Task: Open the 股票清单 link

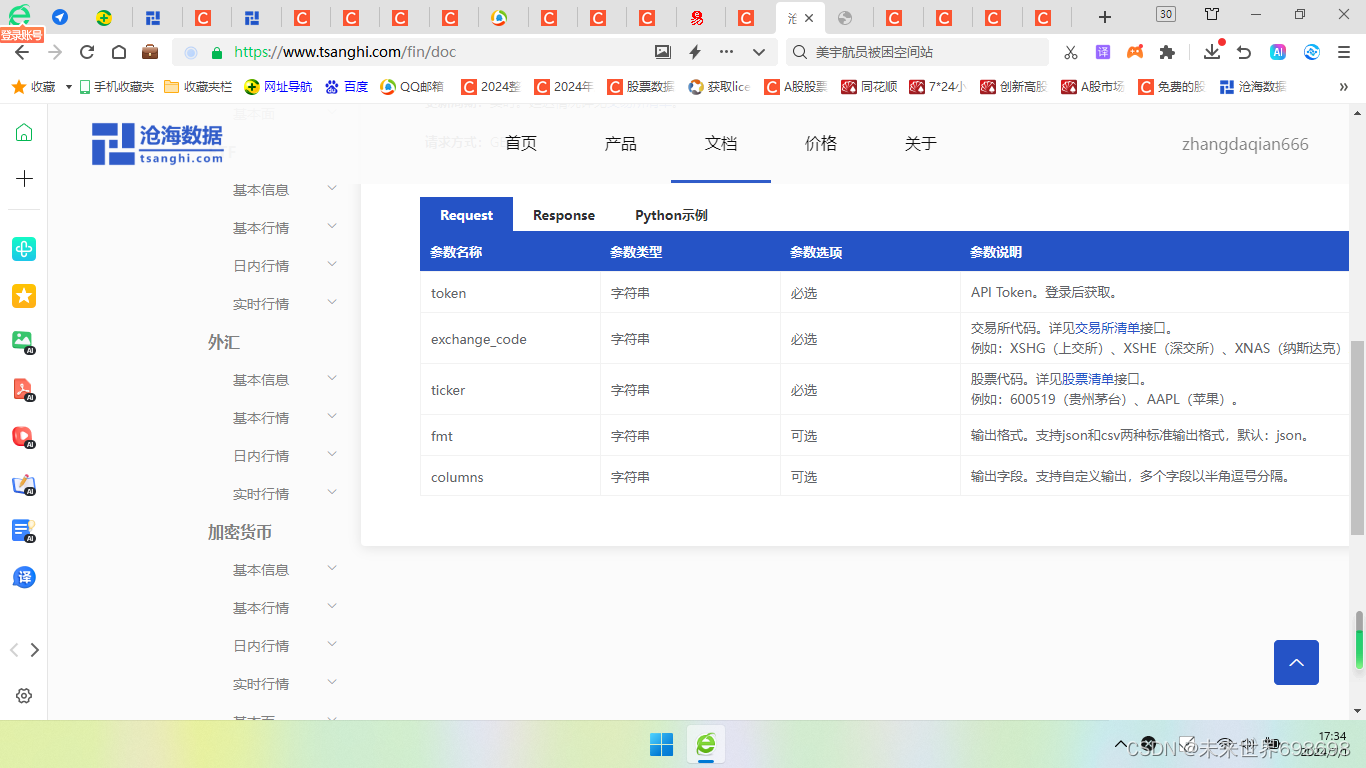Action: 1088,379
